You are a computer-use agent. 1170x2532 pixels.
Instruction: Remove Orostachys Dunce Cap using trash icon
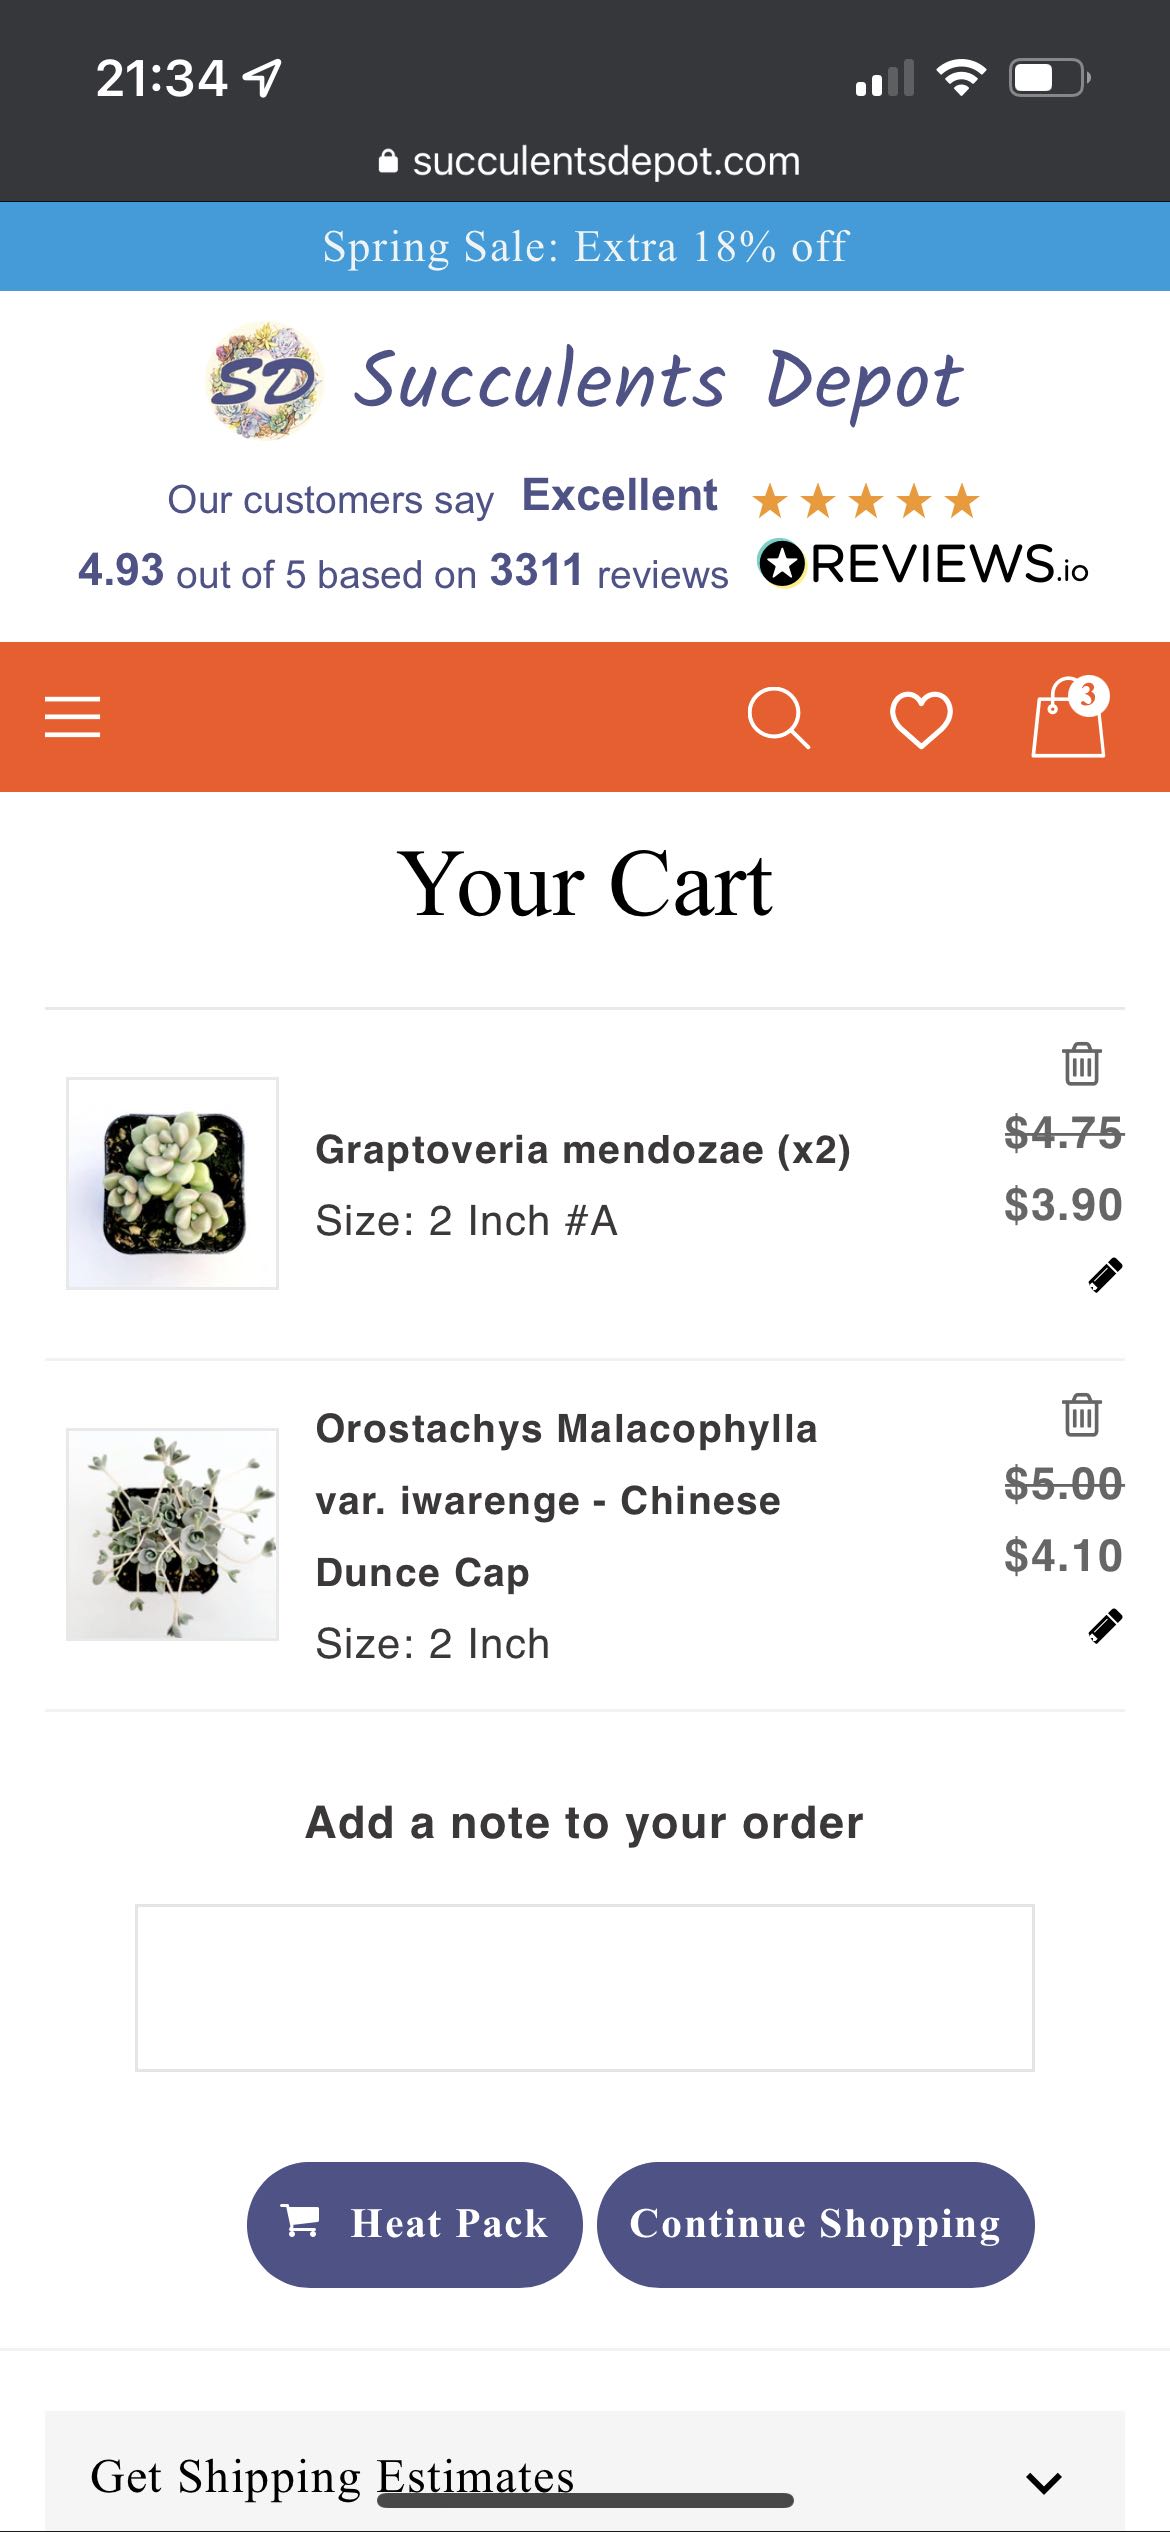[x=1081, y=1415]
